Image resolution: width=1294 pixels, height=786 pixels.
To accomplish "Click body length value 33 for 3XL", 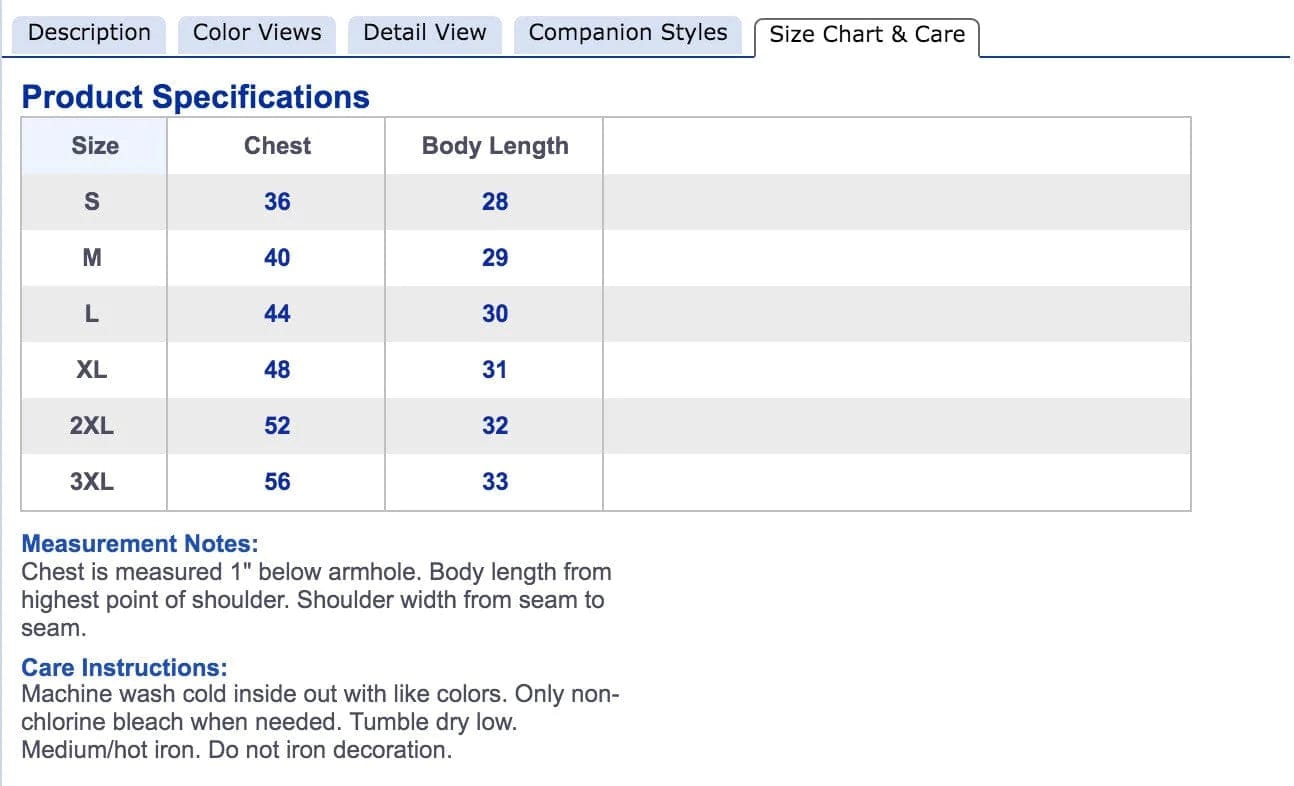I will click(495, 482).
